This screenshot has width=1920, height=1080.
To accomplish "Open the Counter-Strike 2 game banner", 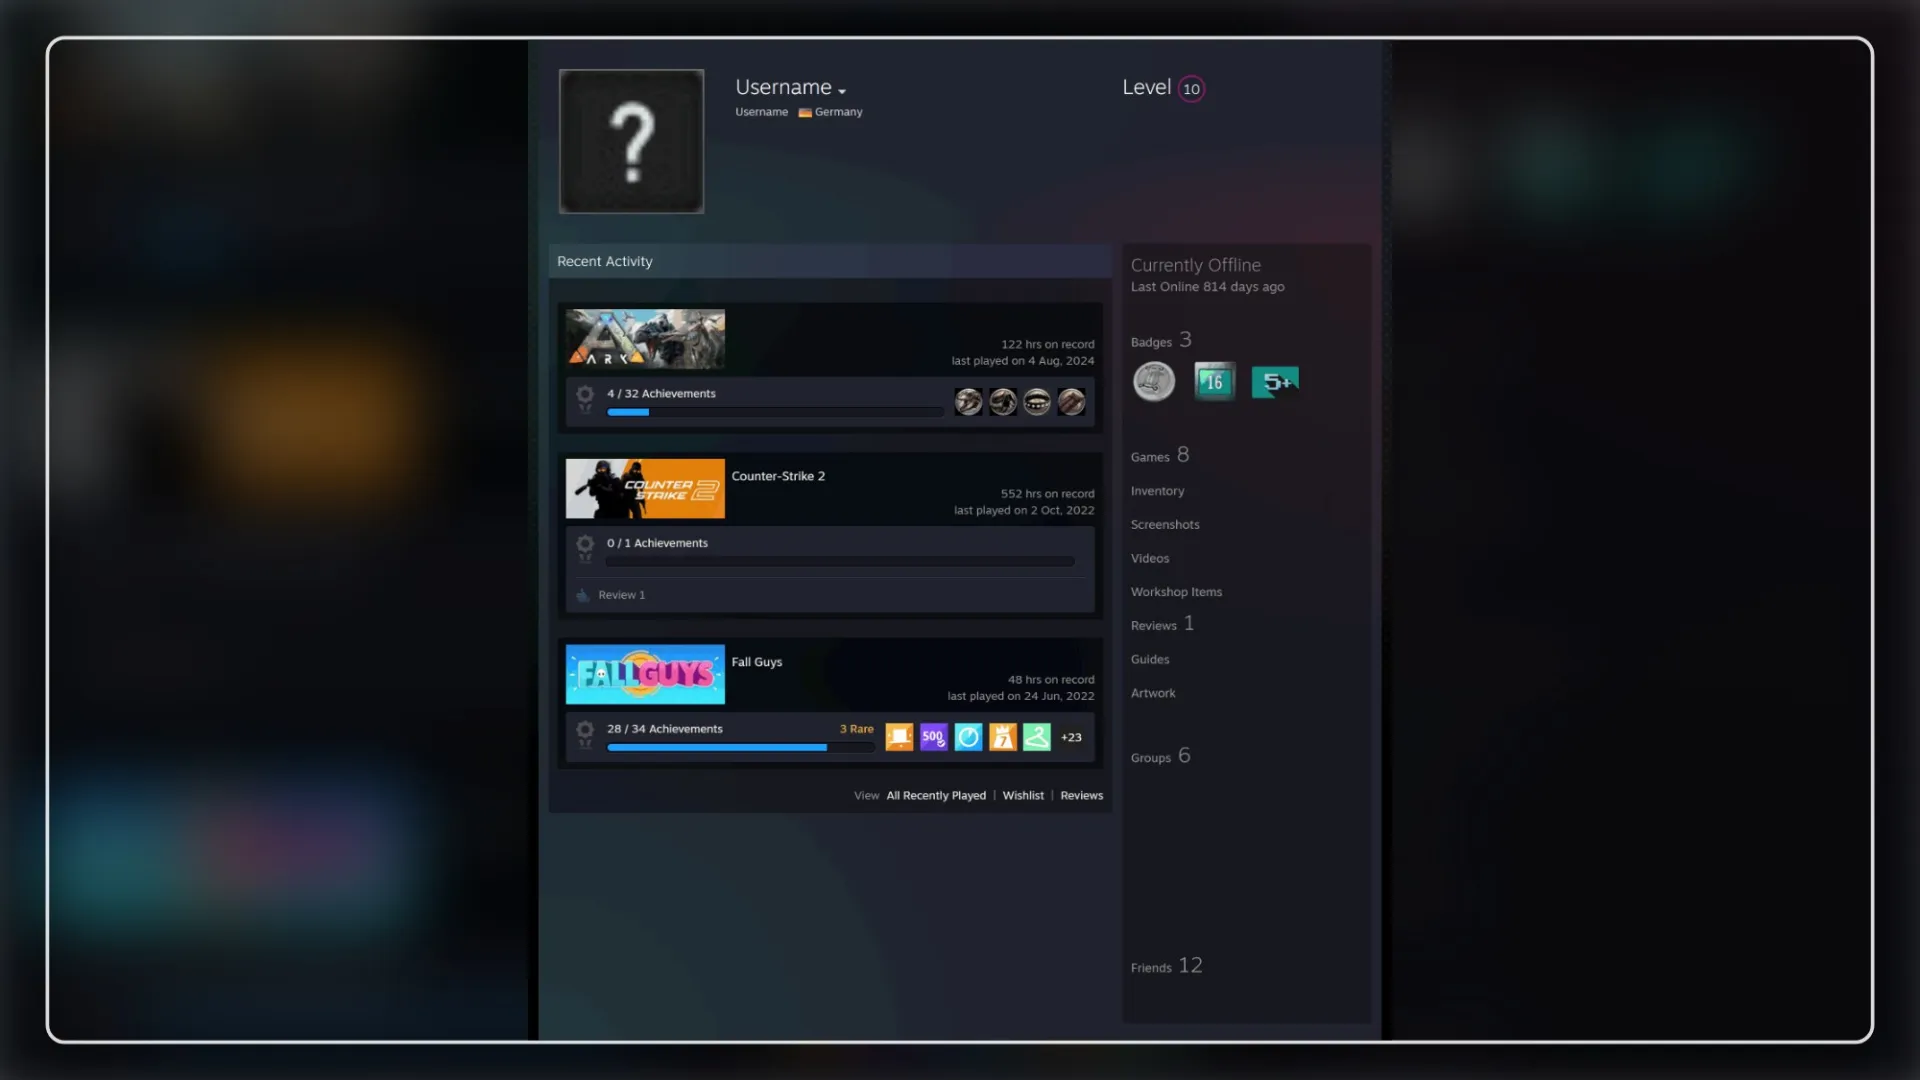I will pyautogui.click(x=645, y=489).
